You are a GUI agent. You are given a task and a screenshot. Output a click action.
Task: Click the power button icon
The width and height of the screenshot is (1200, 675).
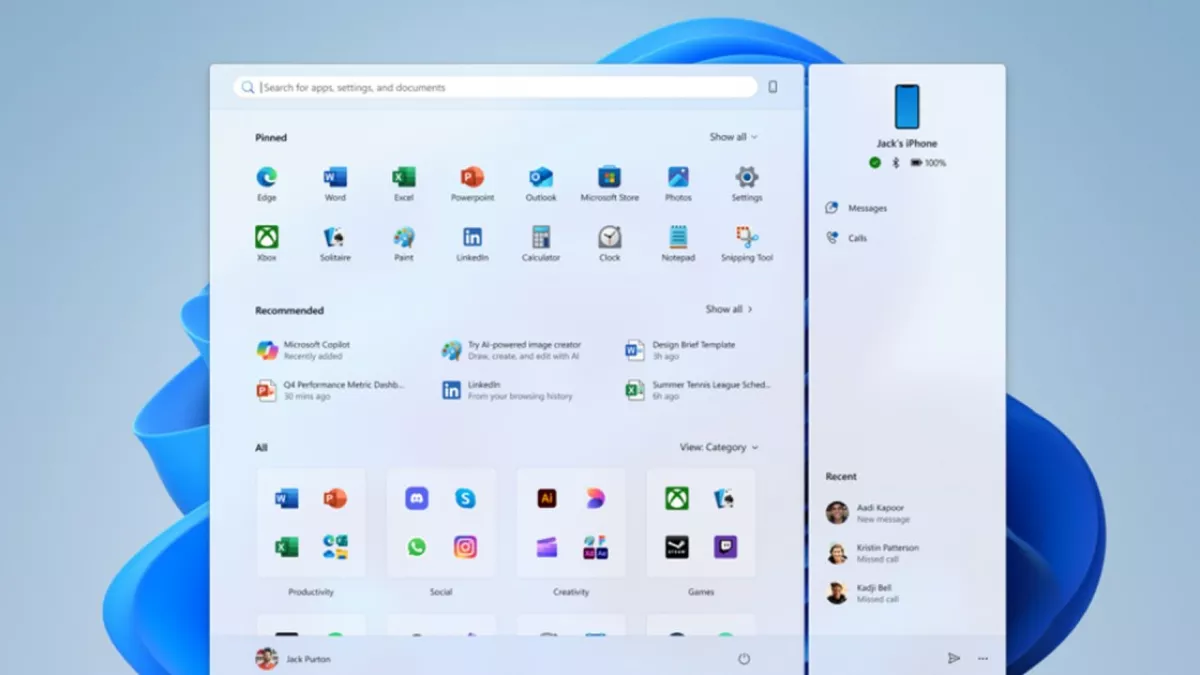click(744, 659)
